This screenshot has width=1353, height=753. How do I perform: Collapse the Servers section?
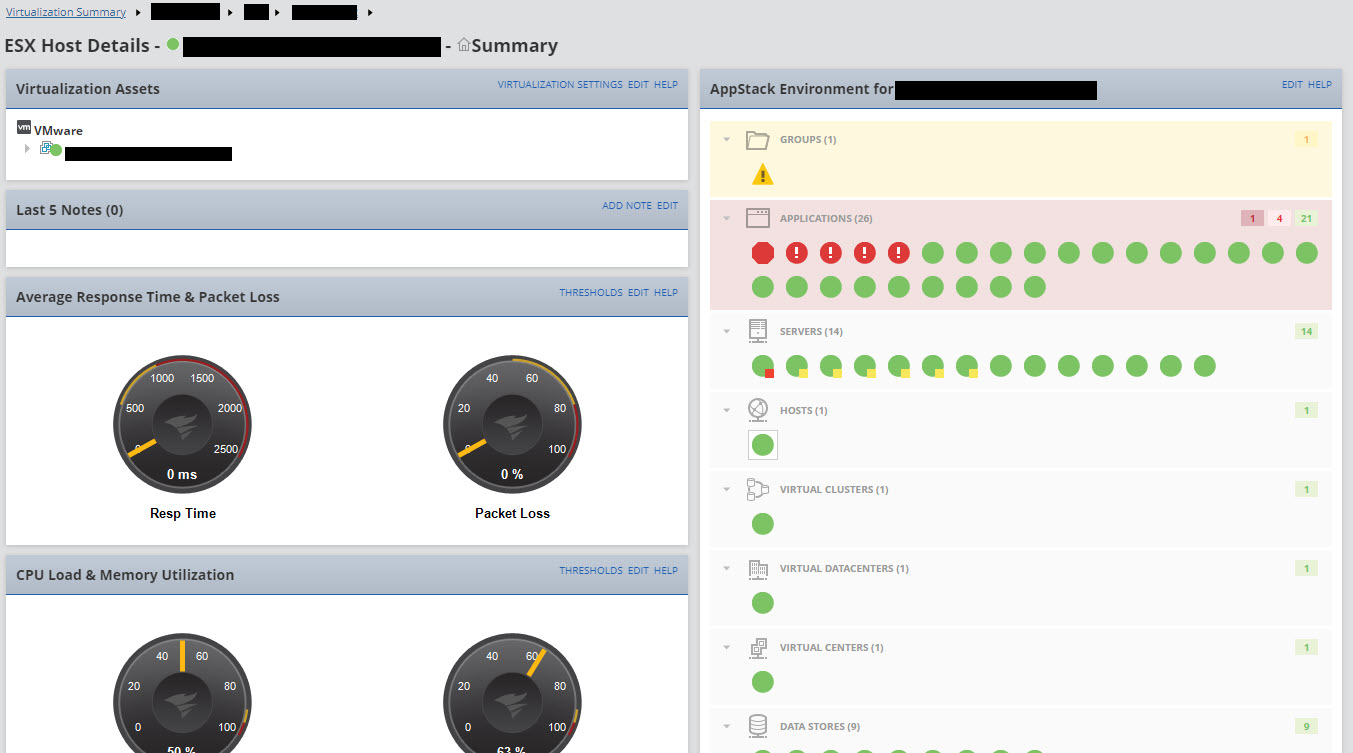(x=727, y=332)
